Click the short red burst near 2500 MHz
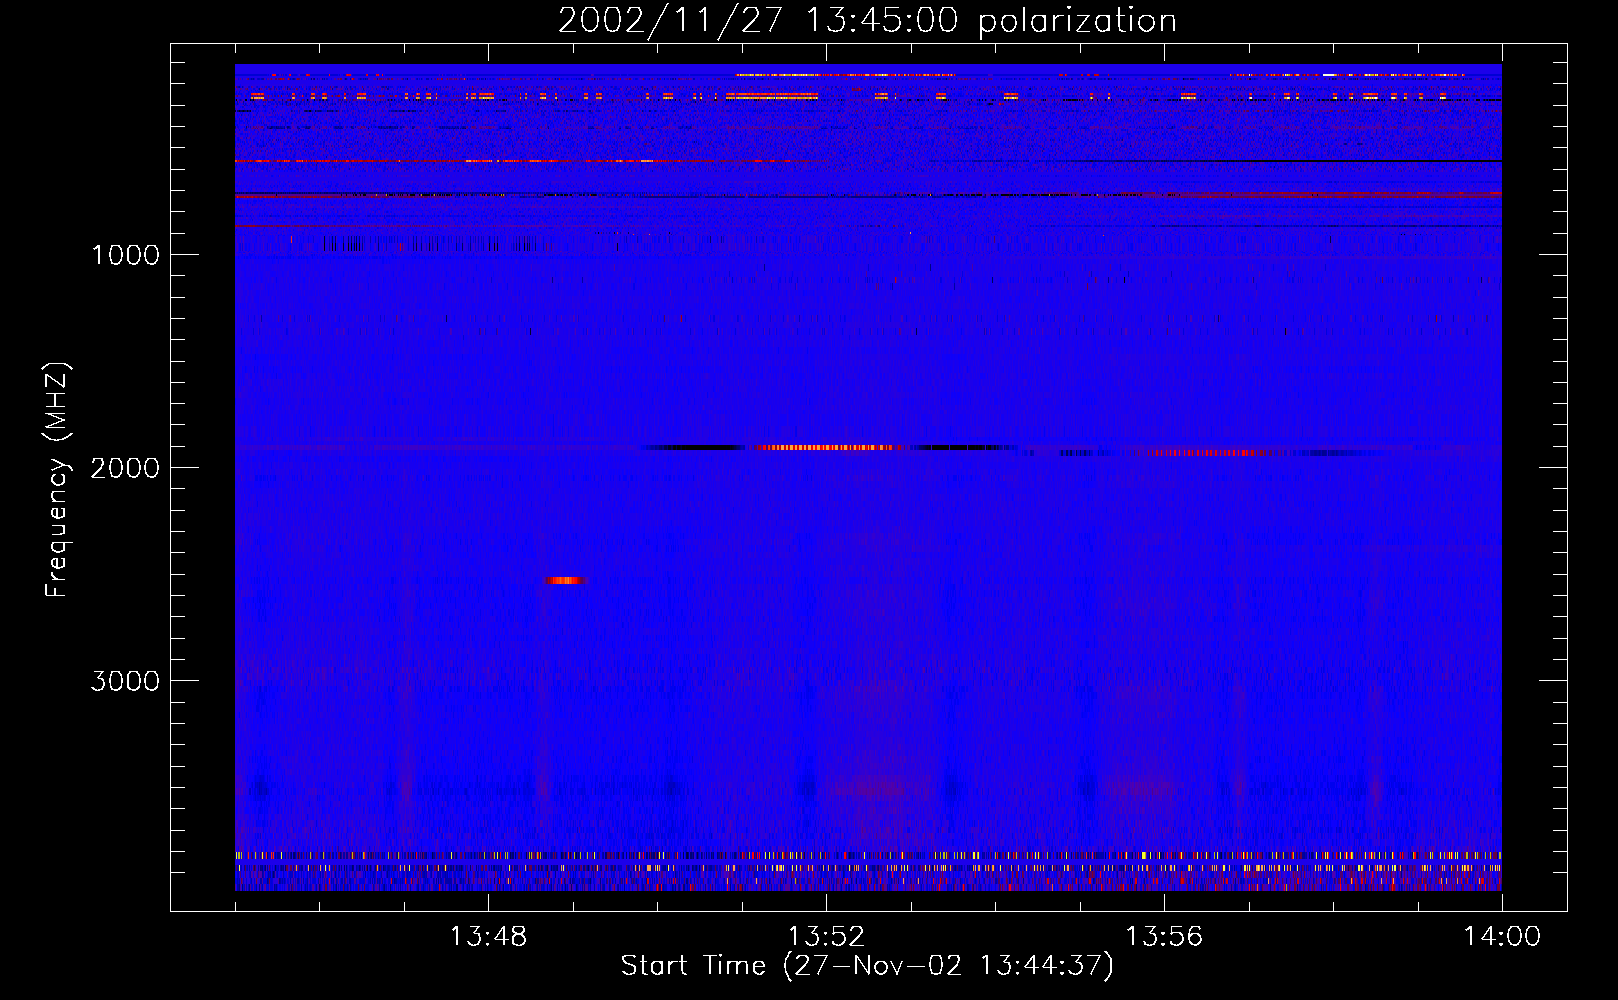The image size is (1618, 1000). [565, 580]
